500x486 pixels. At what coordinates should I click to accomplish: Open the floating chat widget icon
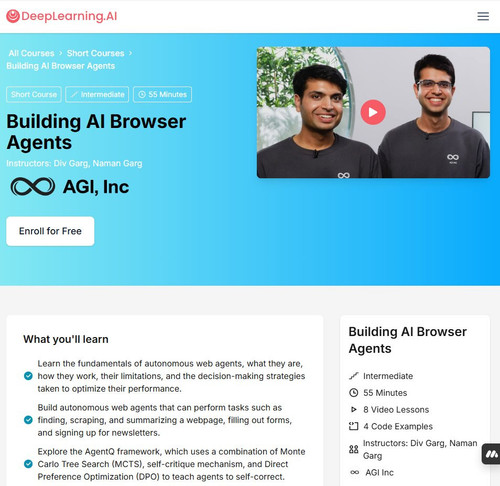tap(492, 454)
